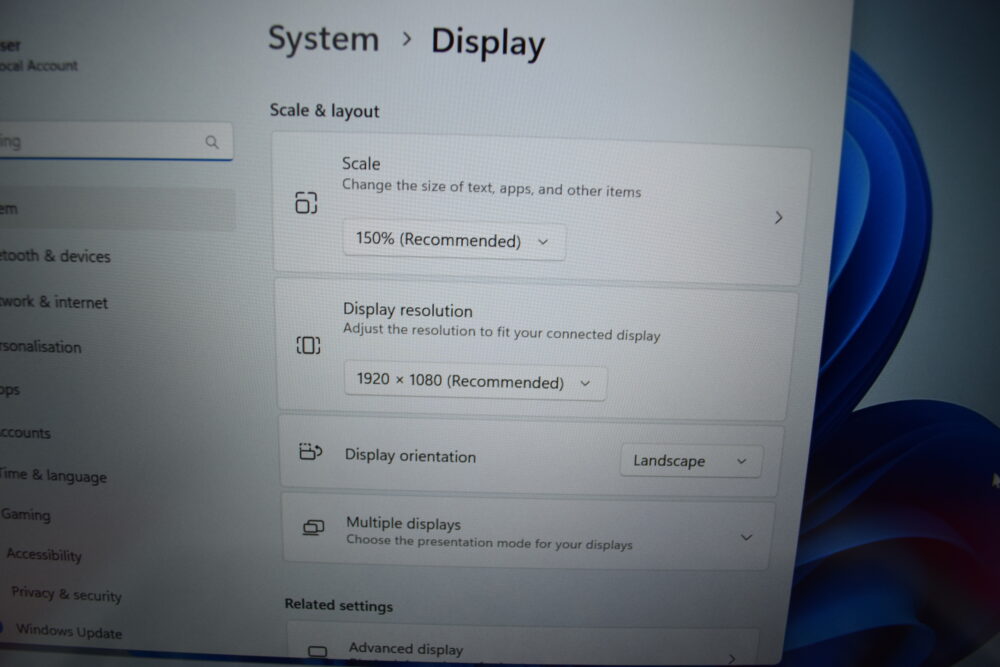The height and width of the screenshot is (667, 1000).
Task: Expand the Multiple displays section chevron
Action: click(x=746, y=538)
